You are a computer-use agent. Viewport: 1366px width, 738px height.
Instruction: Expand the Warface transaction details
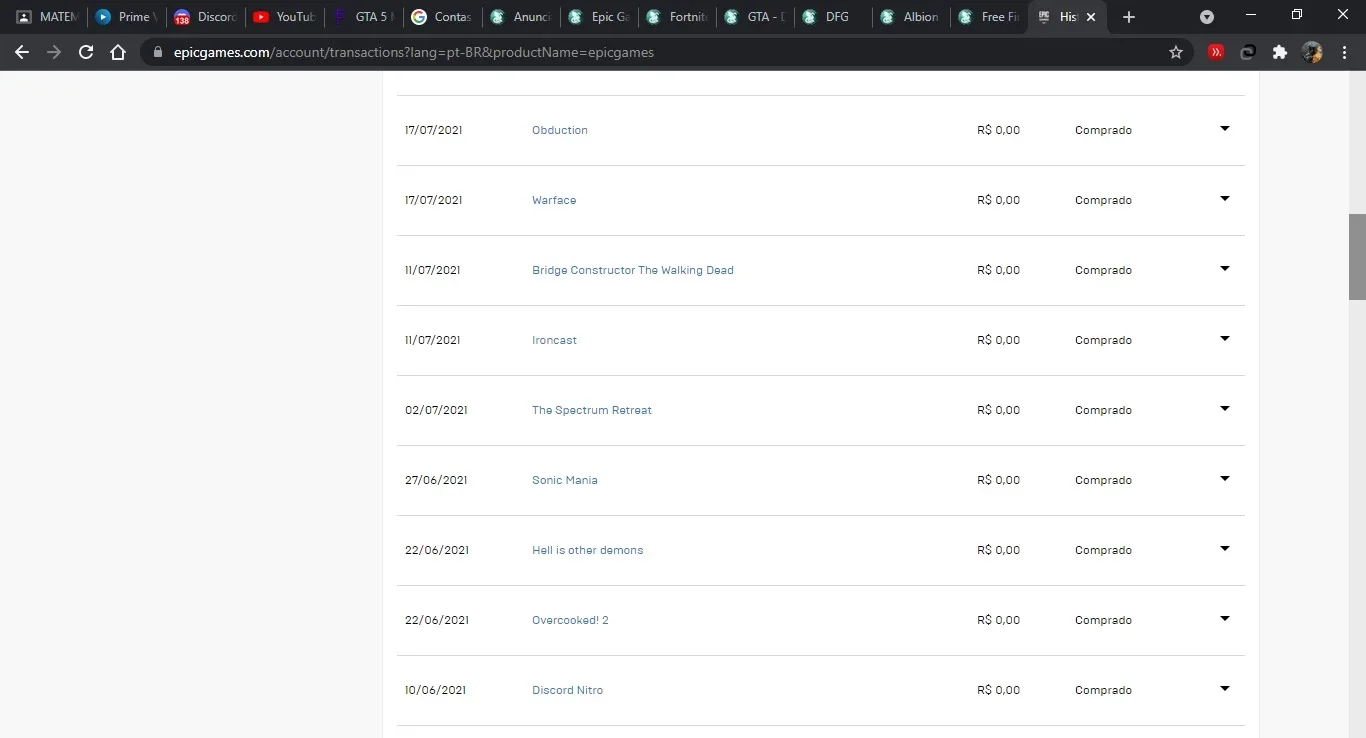[x=1224, y=199]
